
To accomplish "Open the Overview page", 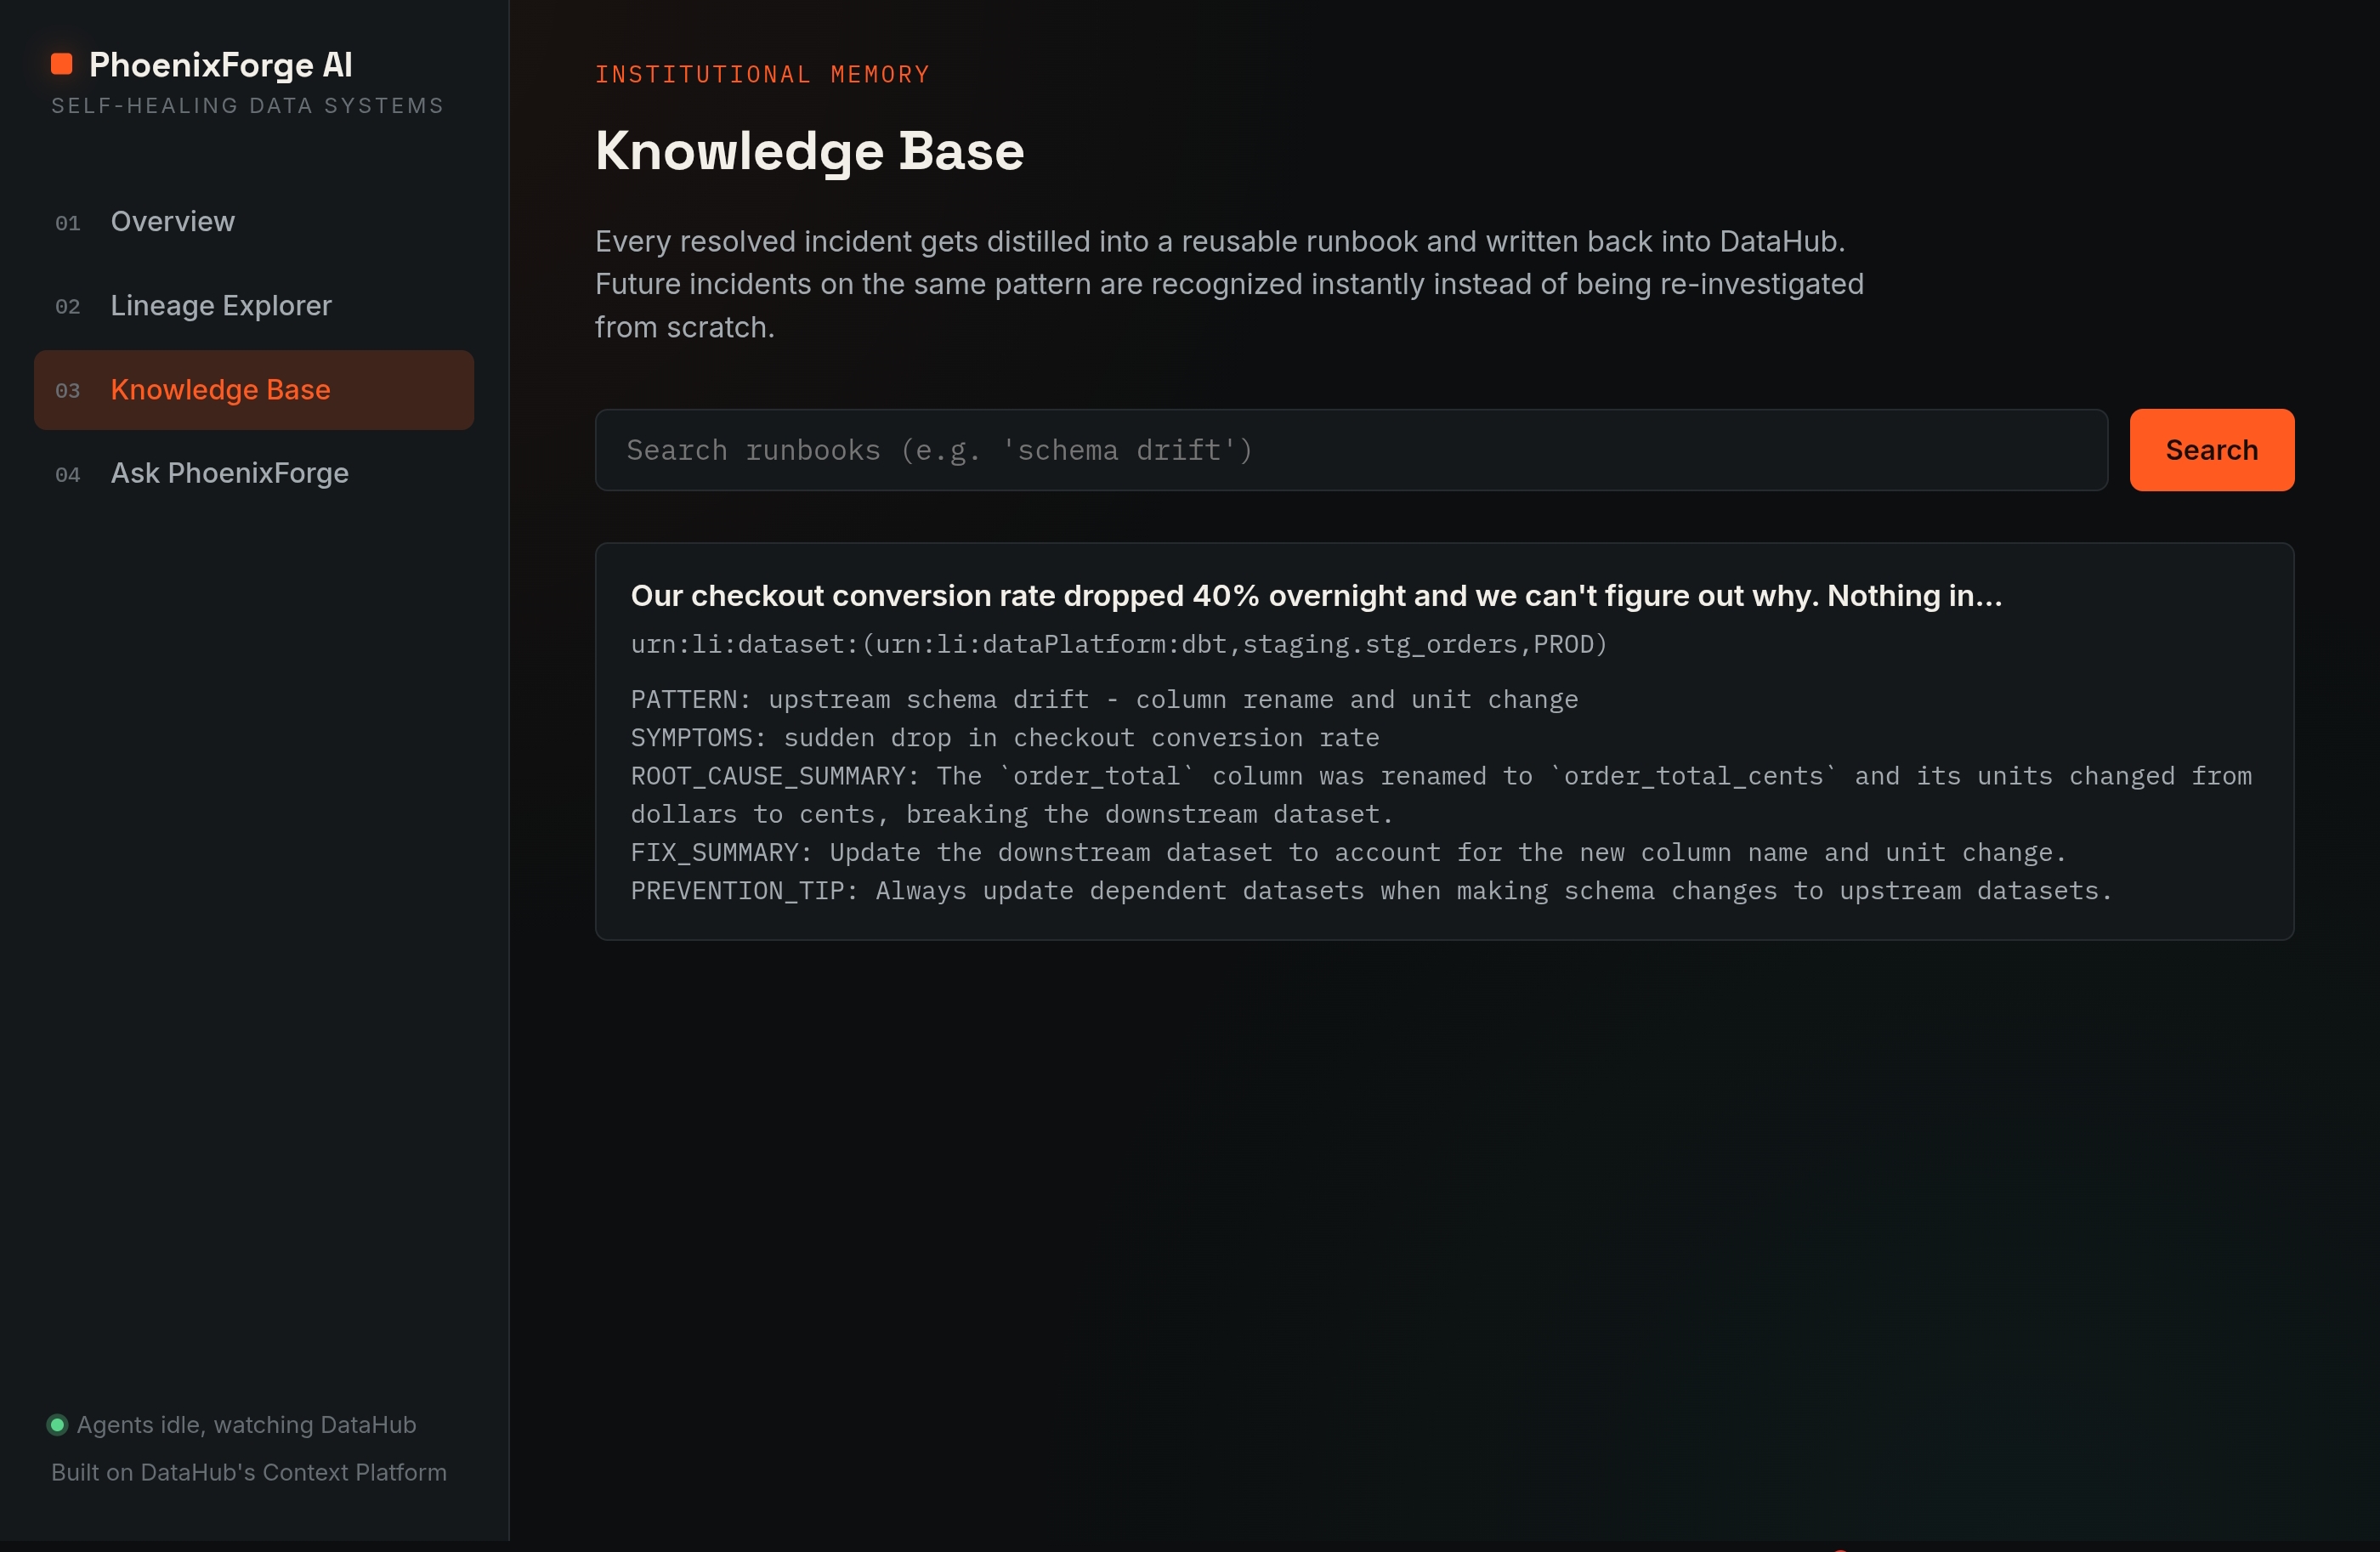I will [254, 222].
